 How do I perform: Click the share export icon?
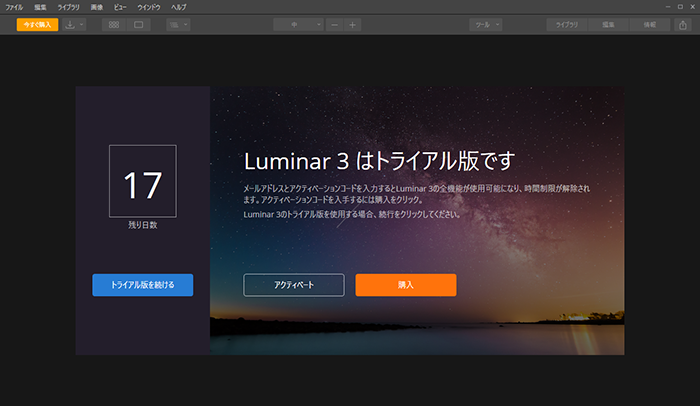(x=683, y=25)
